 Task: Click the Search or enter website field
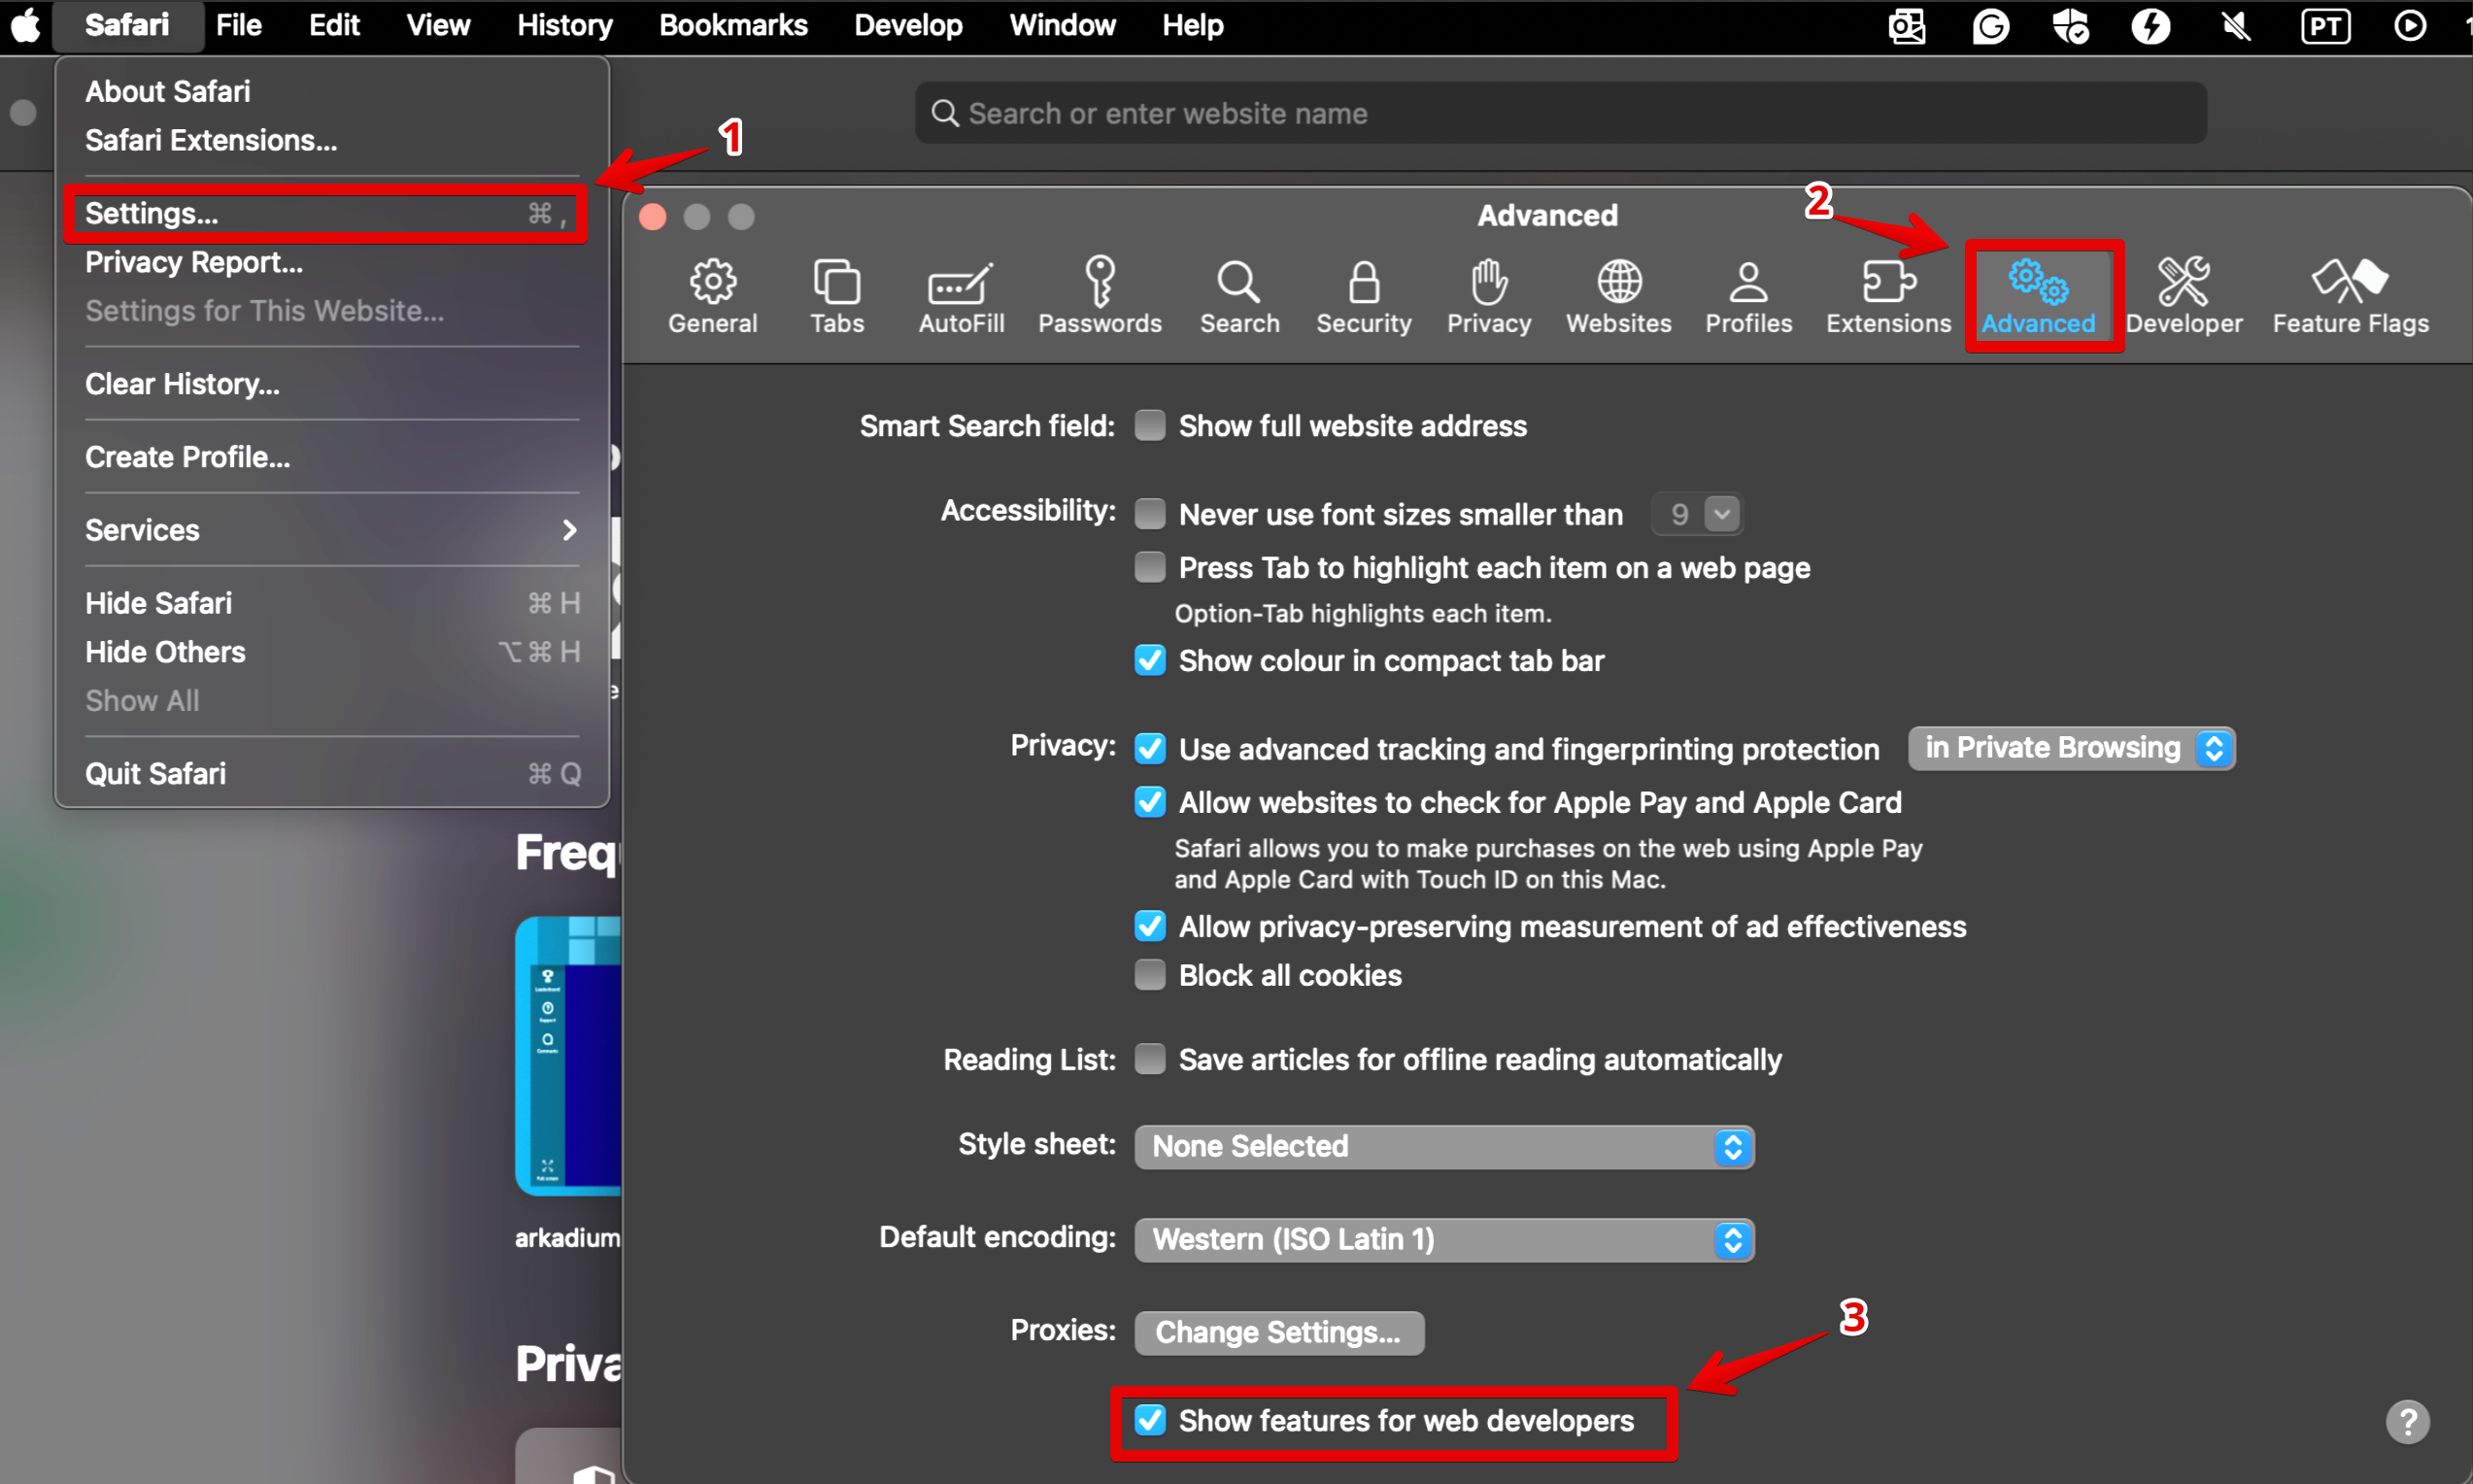click(1560, 113)
